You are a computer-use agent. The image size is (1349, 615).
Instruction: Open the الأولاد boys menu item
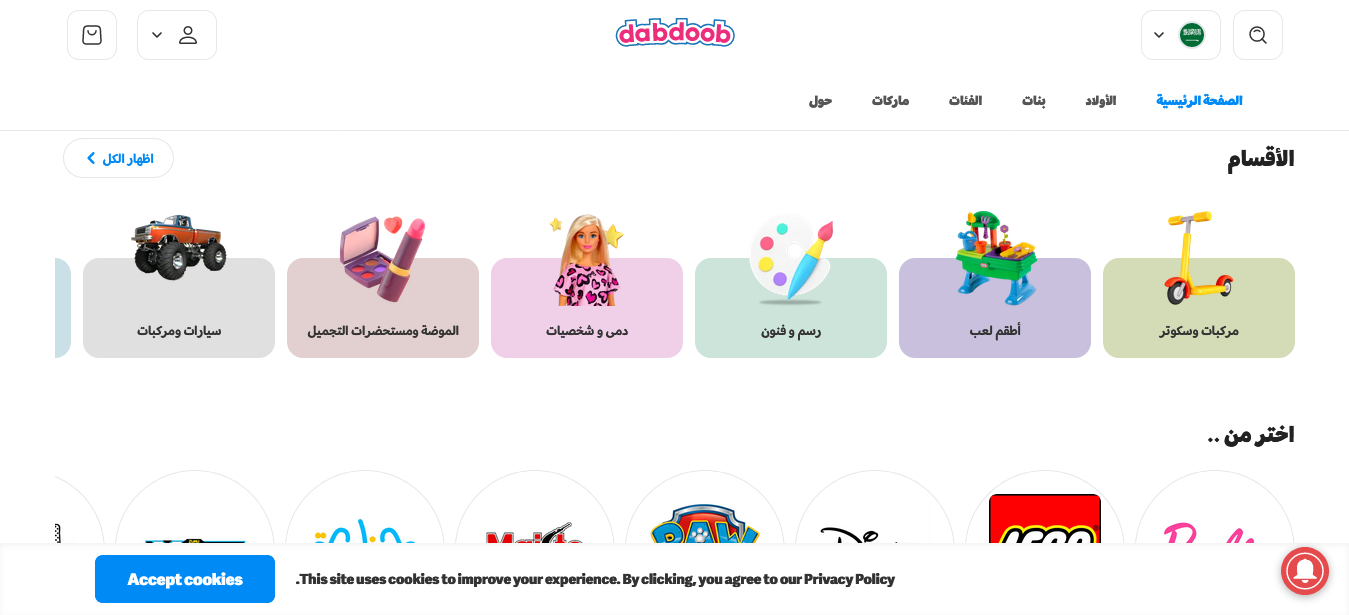(1101, 101)
